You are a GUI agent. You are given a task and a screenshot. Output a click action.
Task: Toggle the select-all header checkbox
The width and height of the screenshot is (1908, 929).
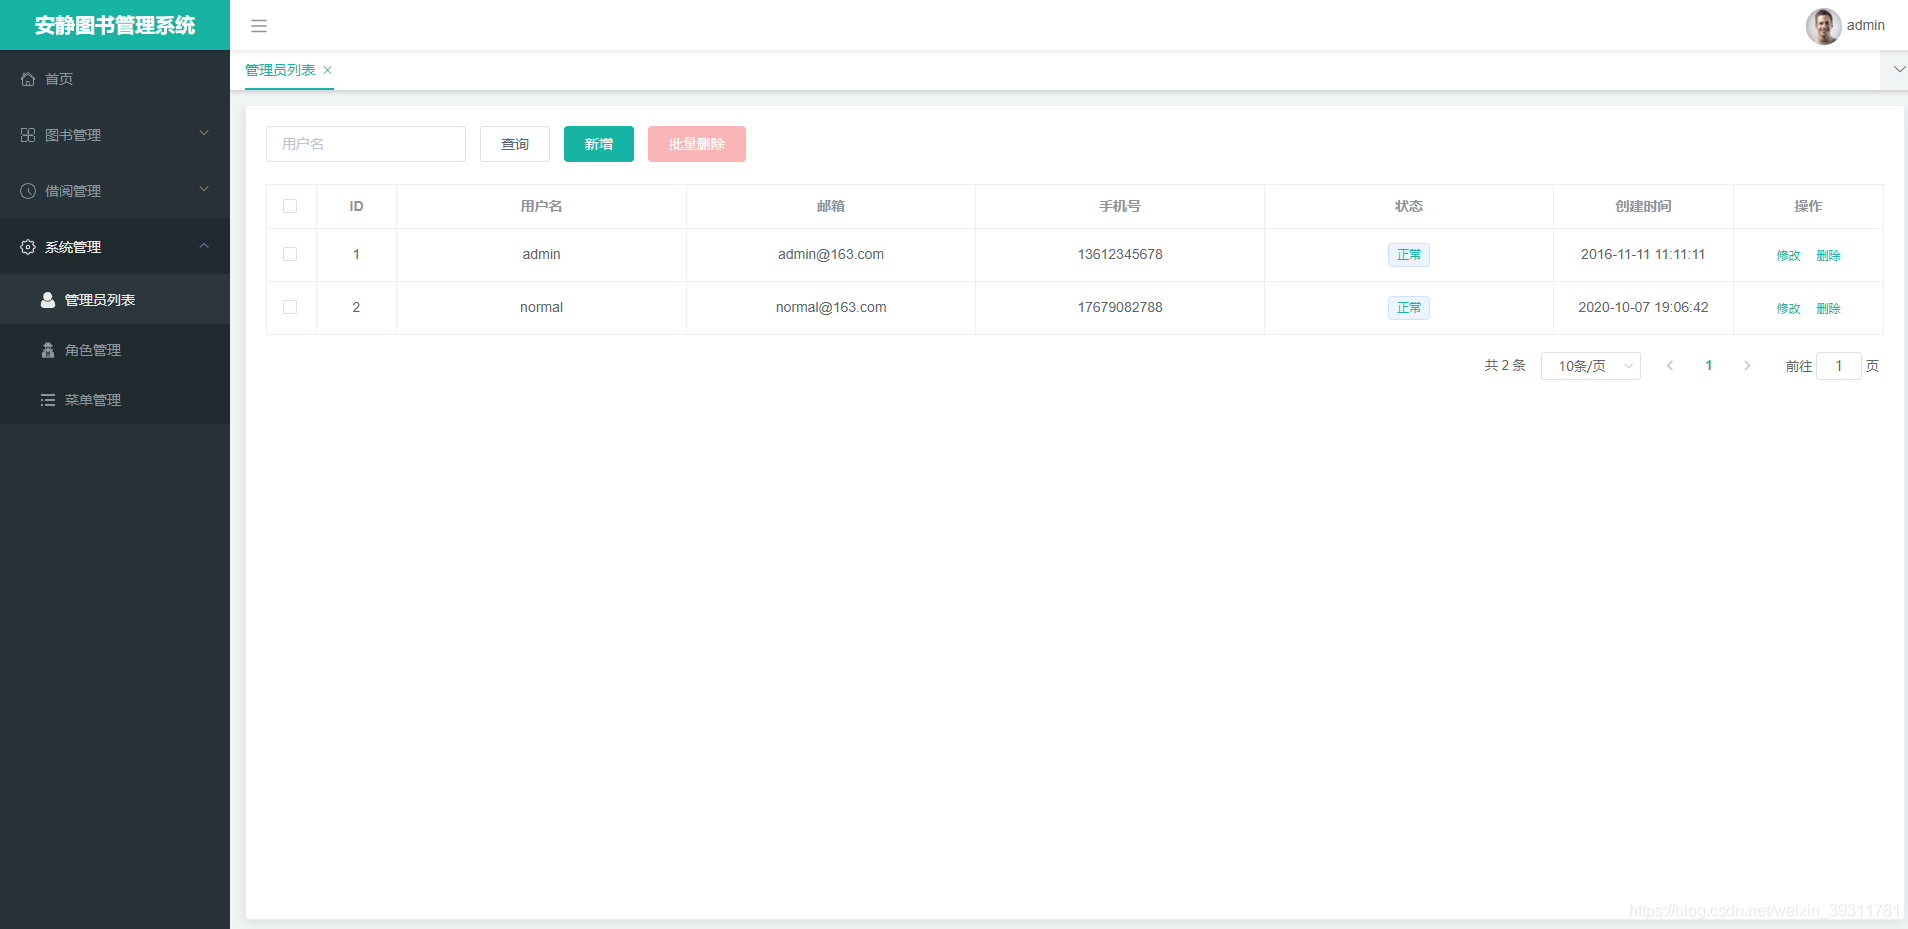pyautogui.click(x=290, y=206)
